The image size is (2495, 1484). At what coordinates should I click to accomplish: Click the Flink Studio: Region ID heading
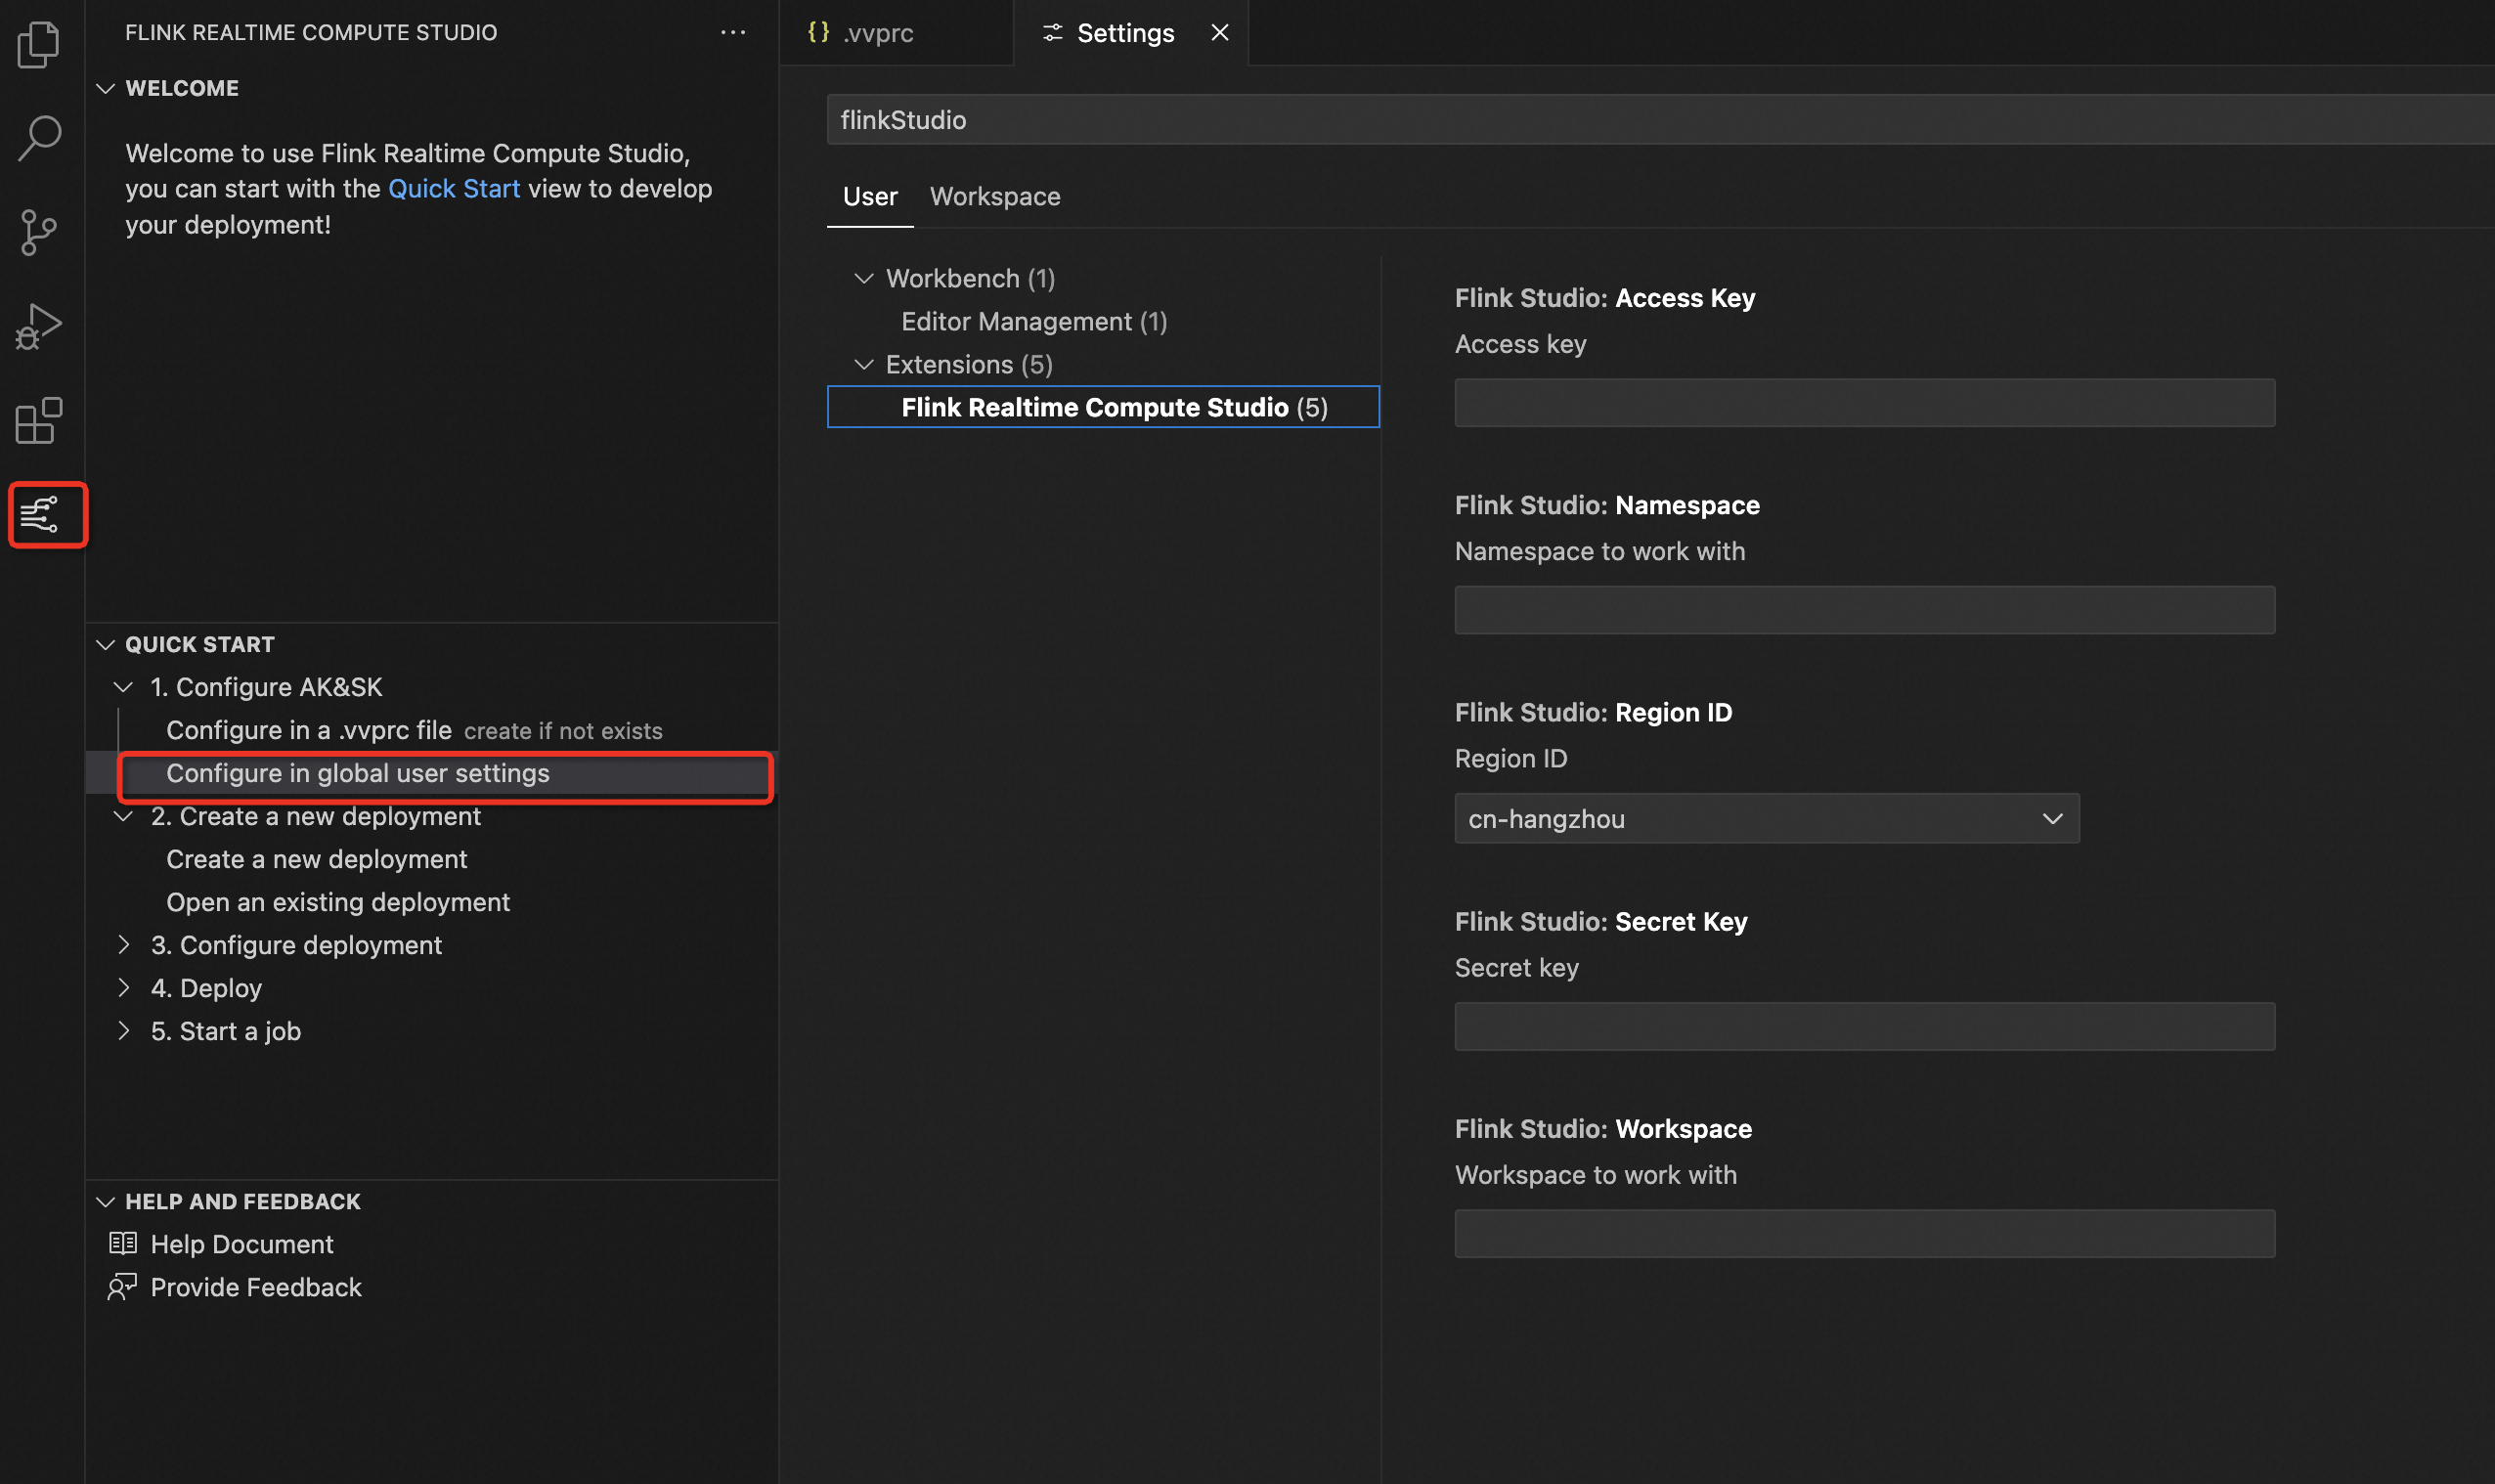(x=1593, y=711)
